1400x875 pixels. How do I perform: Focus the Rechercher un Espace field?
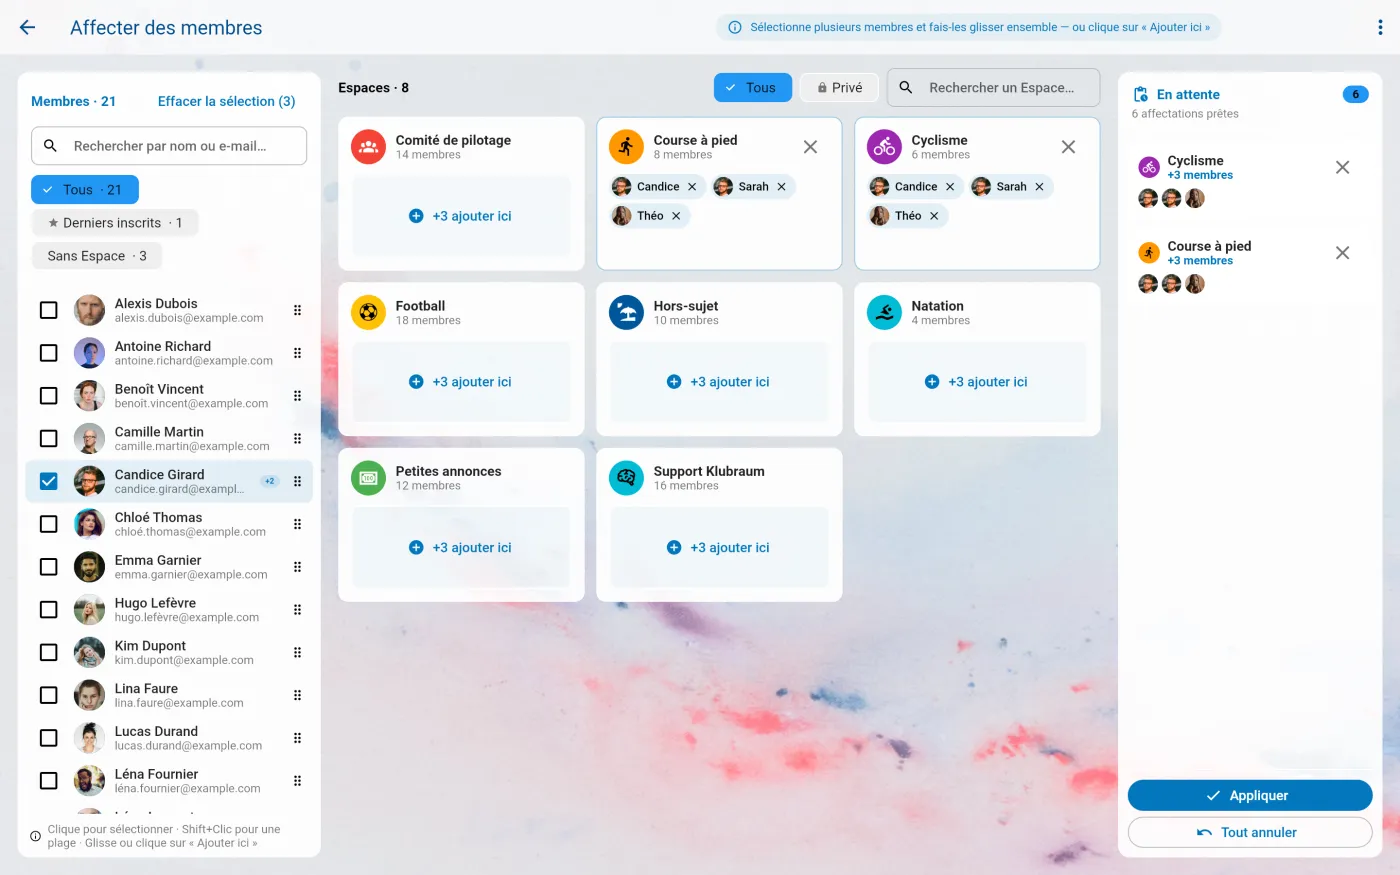point(993,88)
